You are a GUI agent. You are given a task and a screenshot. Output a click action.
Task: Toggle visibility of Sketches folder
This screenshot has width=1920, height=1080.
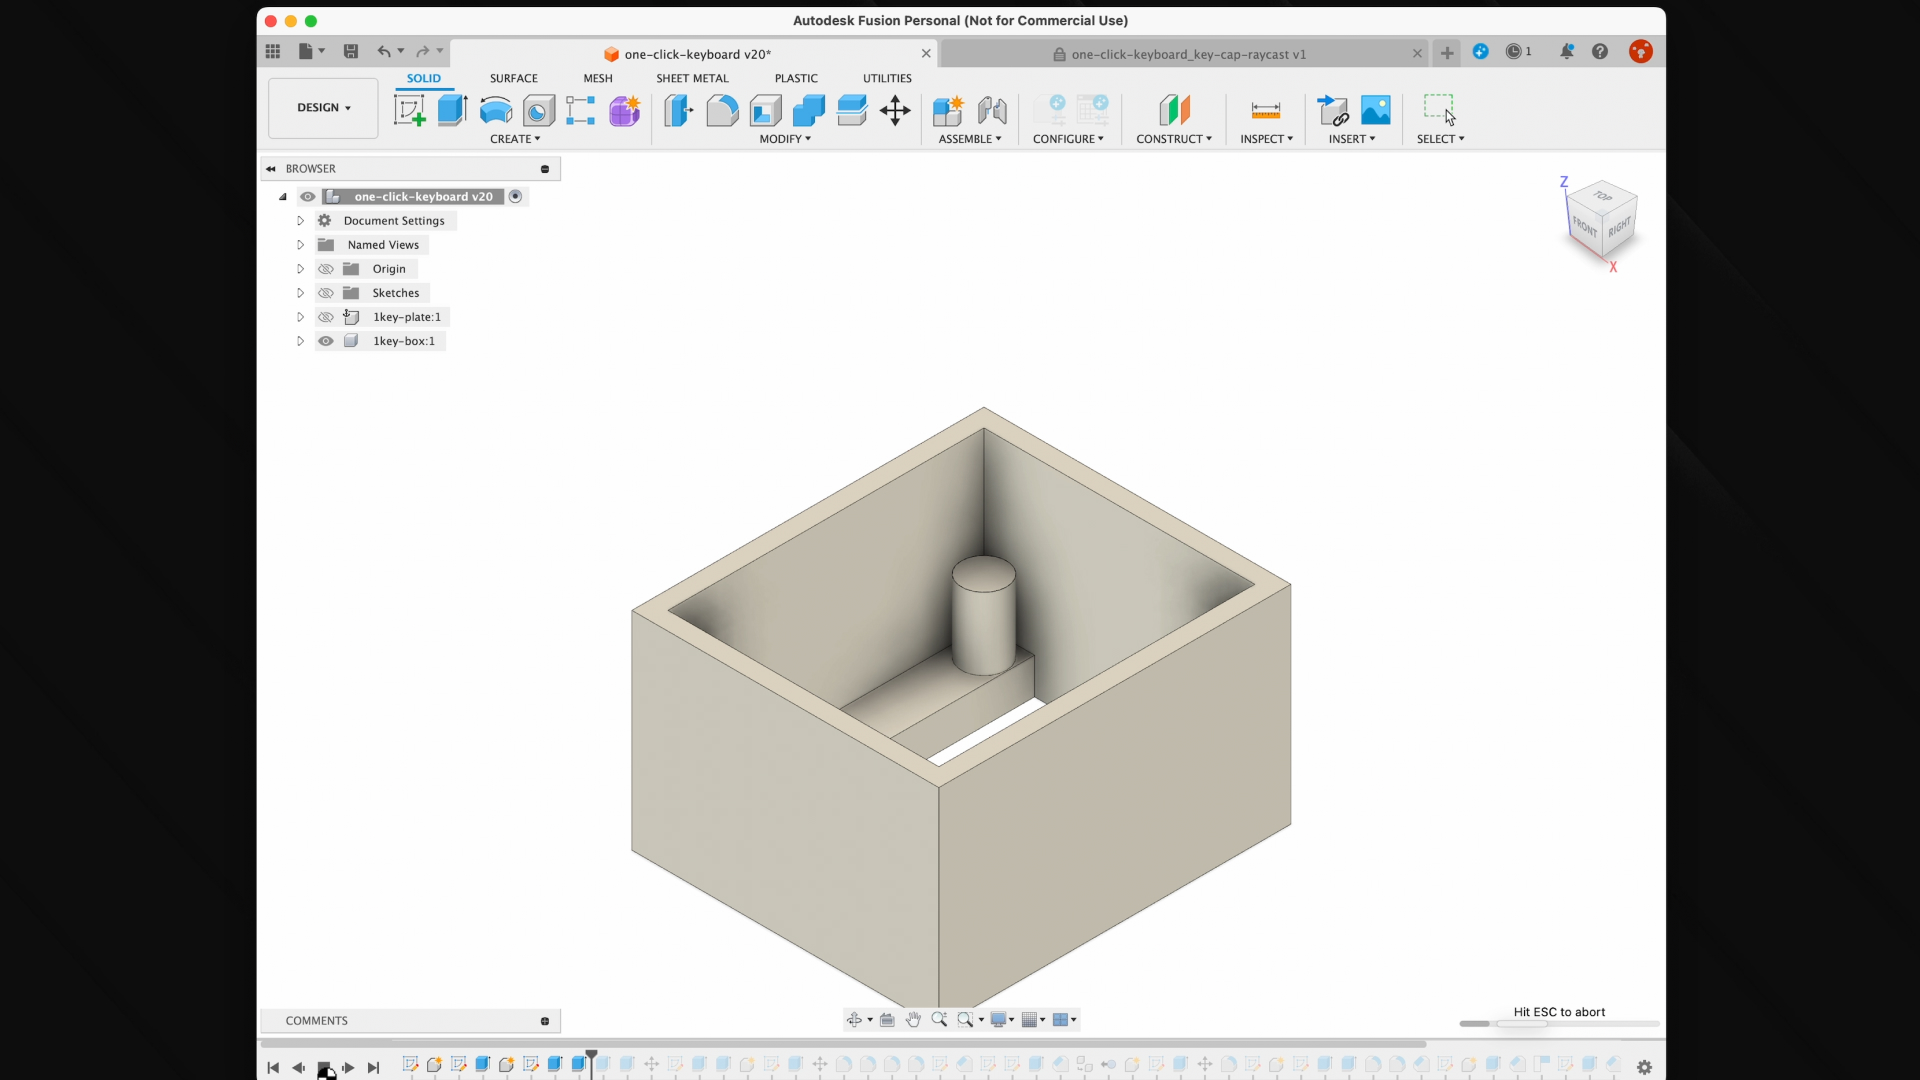tap(326, 293)
